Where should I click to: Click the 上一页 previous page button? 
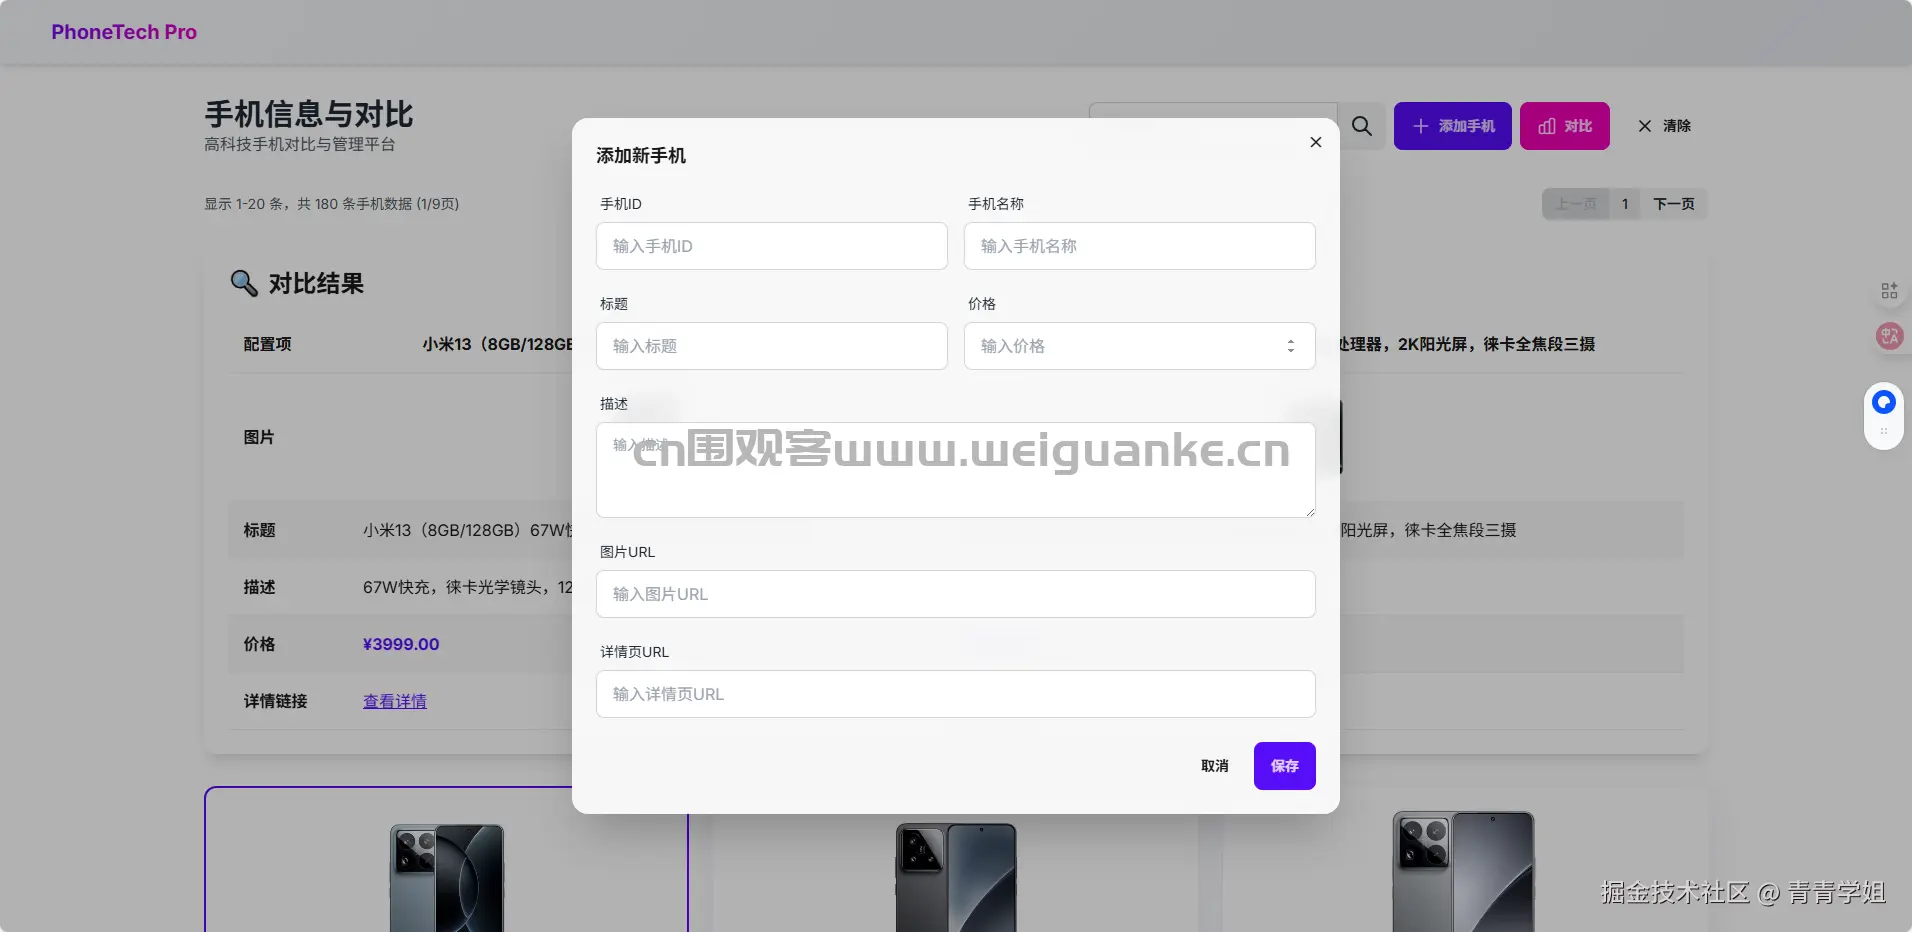[1576, 204]
